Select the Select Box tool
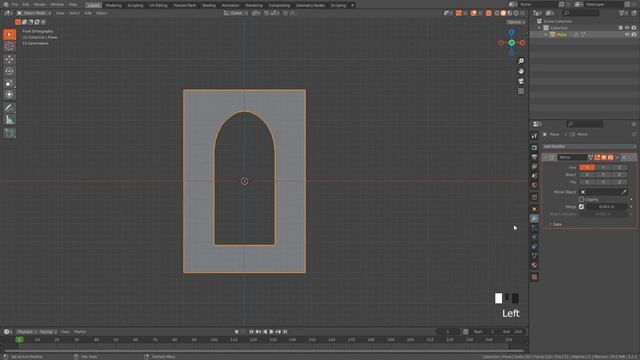Screen dimensions: 640x360 [x=9, y=34]
